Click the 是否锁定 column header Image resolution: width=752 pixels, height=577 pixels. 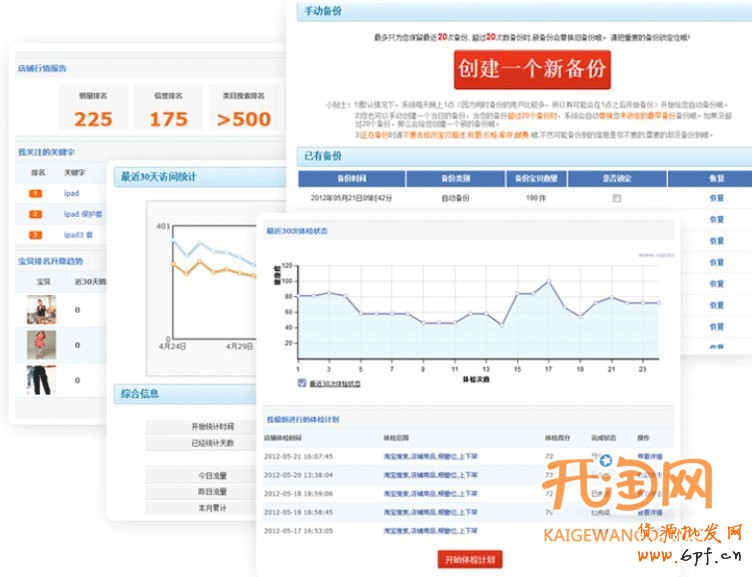click(x=616, y=179)
